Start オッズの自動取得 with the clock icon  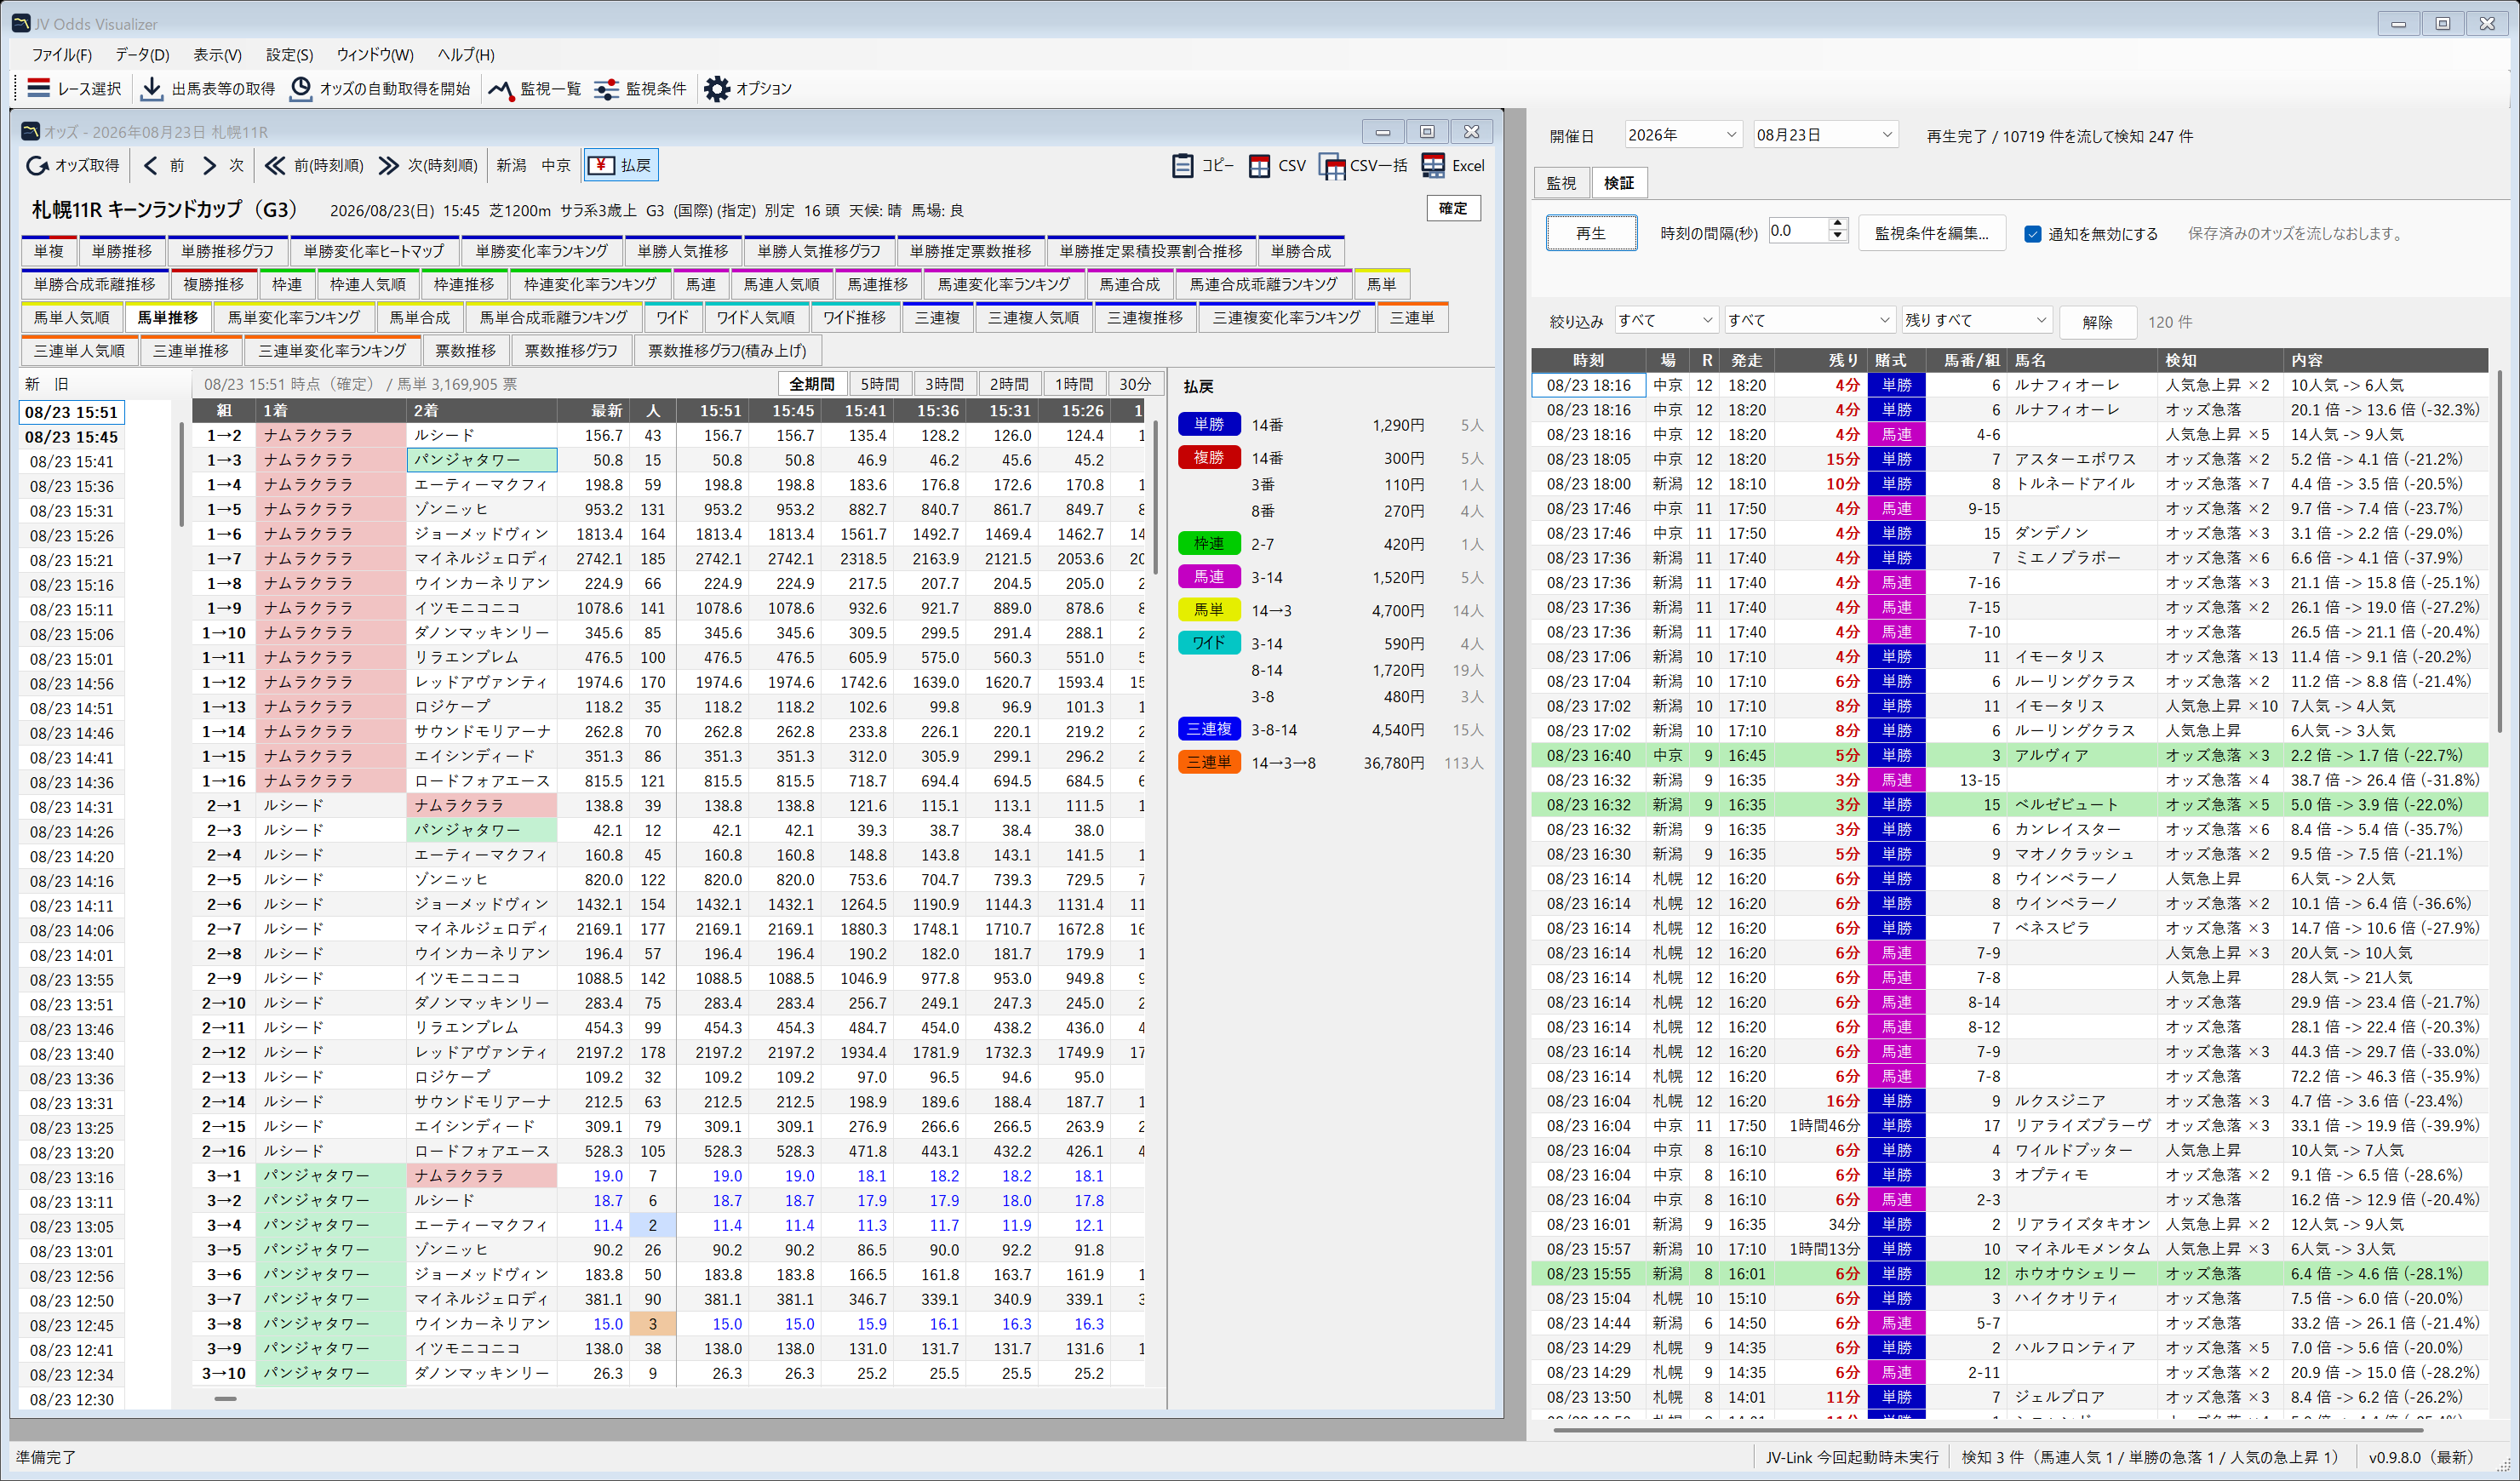tap(300, 88)
